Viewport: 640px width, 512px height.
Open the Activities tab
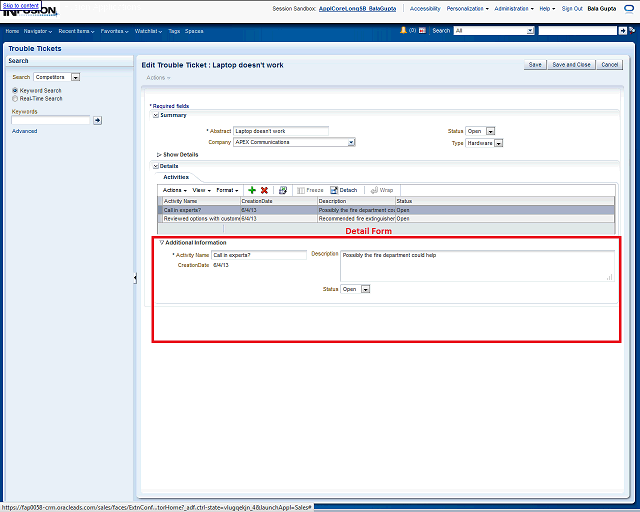click(176, 177)
